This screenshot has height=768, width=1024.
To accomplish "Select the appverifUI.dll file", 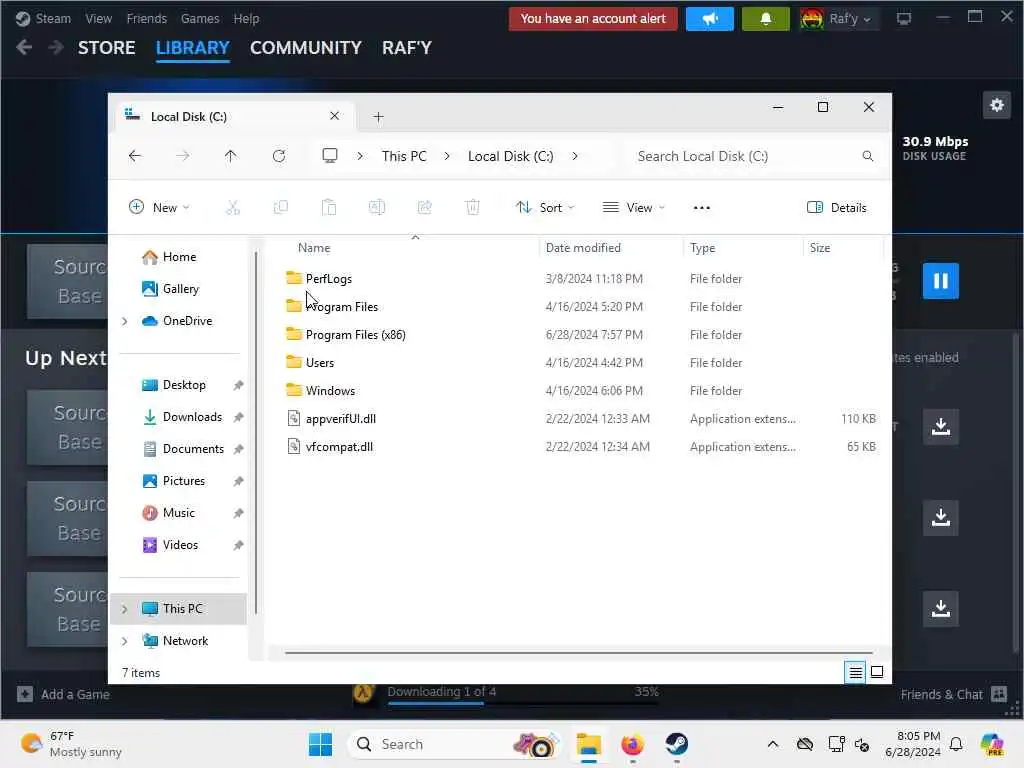I will [340, 419].
